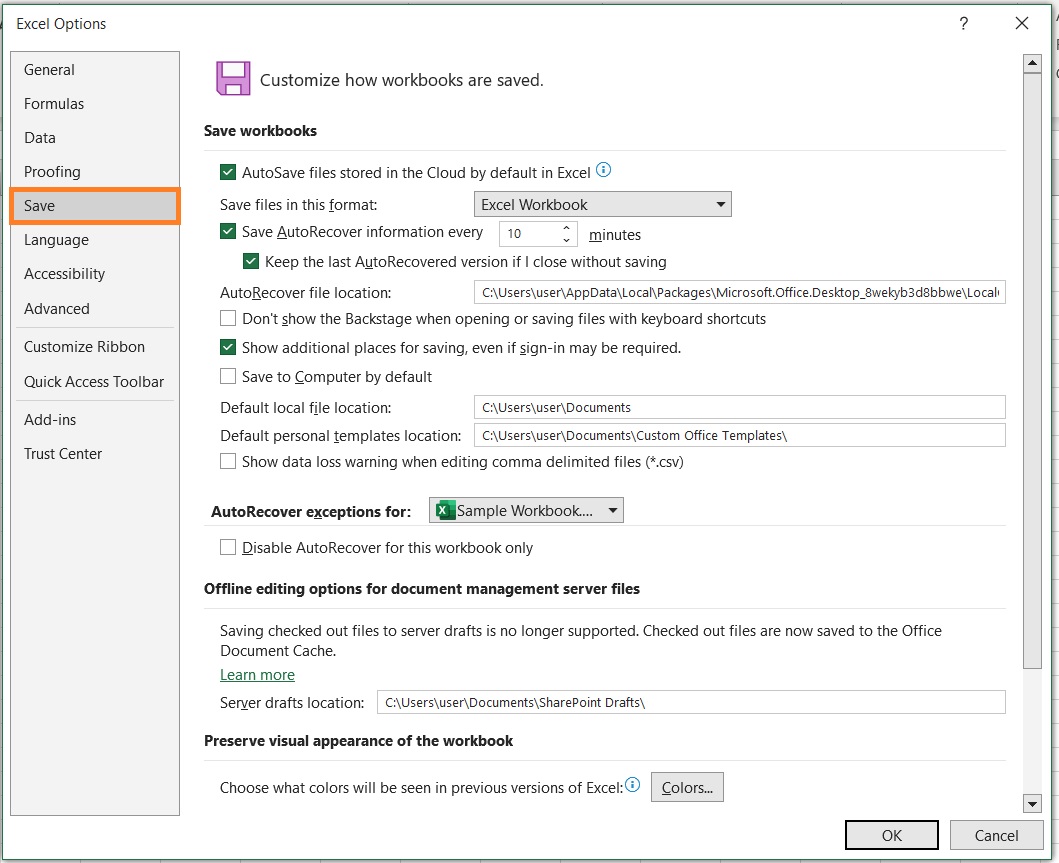Click the scrollbar up arrow
This screenshot has width=1059, height=863.
click(1032, 63)
